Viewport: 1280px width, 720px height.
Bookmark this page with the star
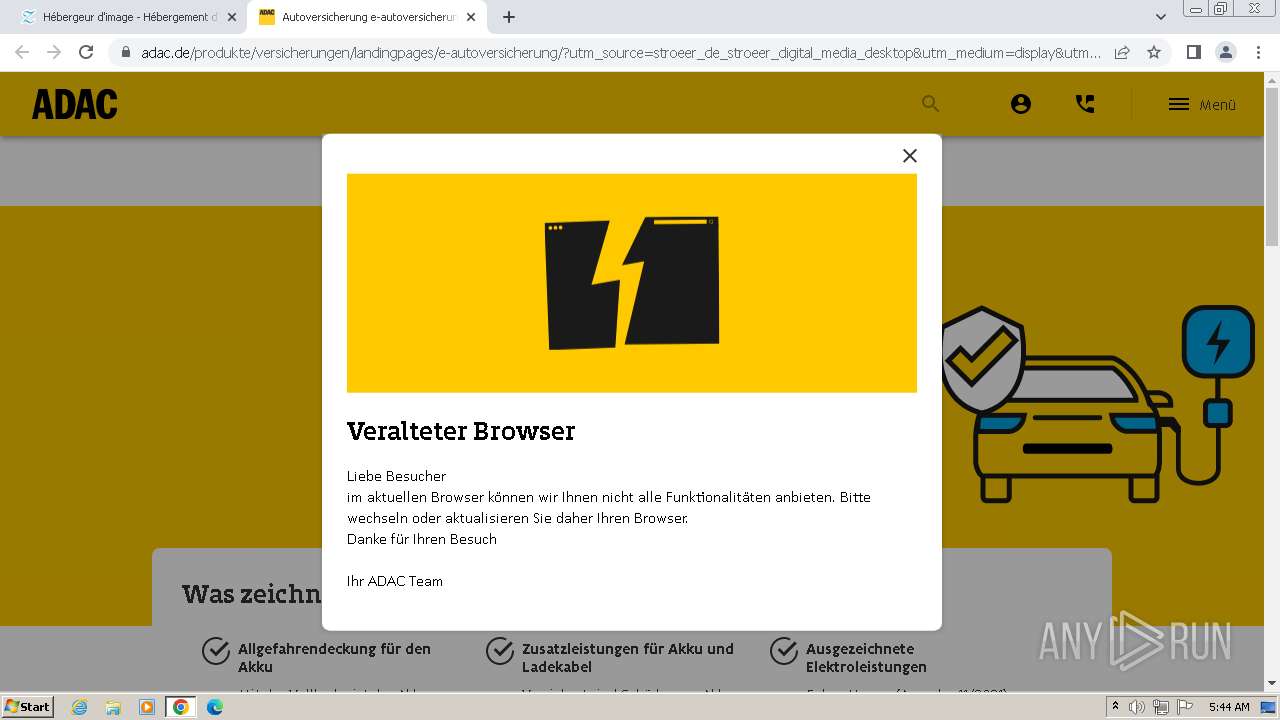tap(1154, 52)
